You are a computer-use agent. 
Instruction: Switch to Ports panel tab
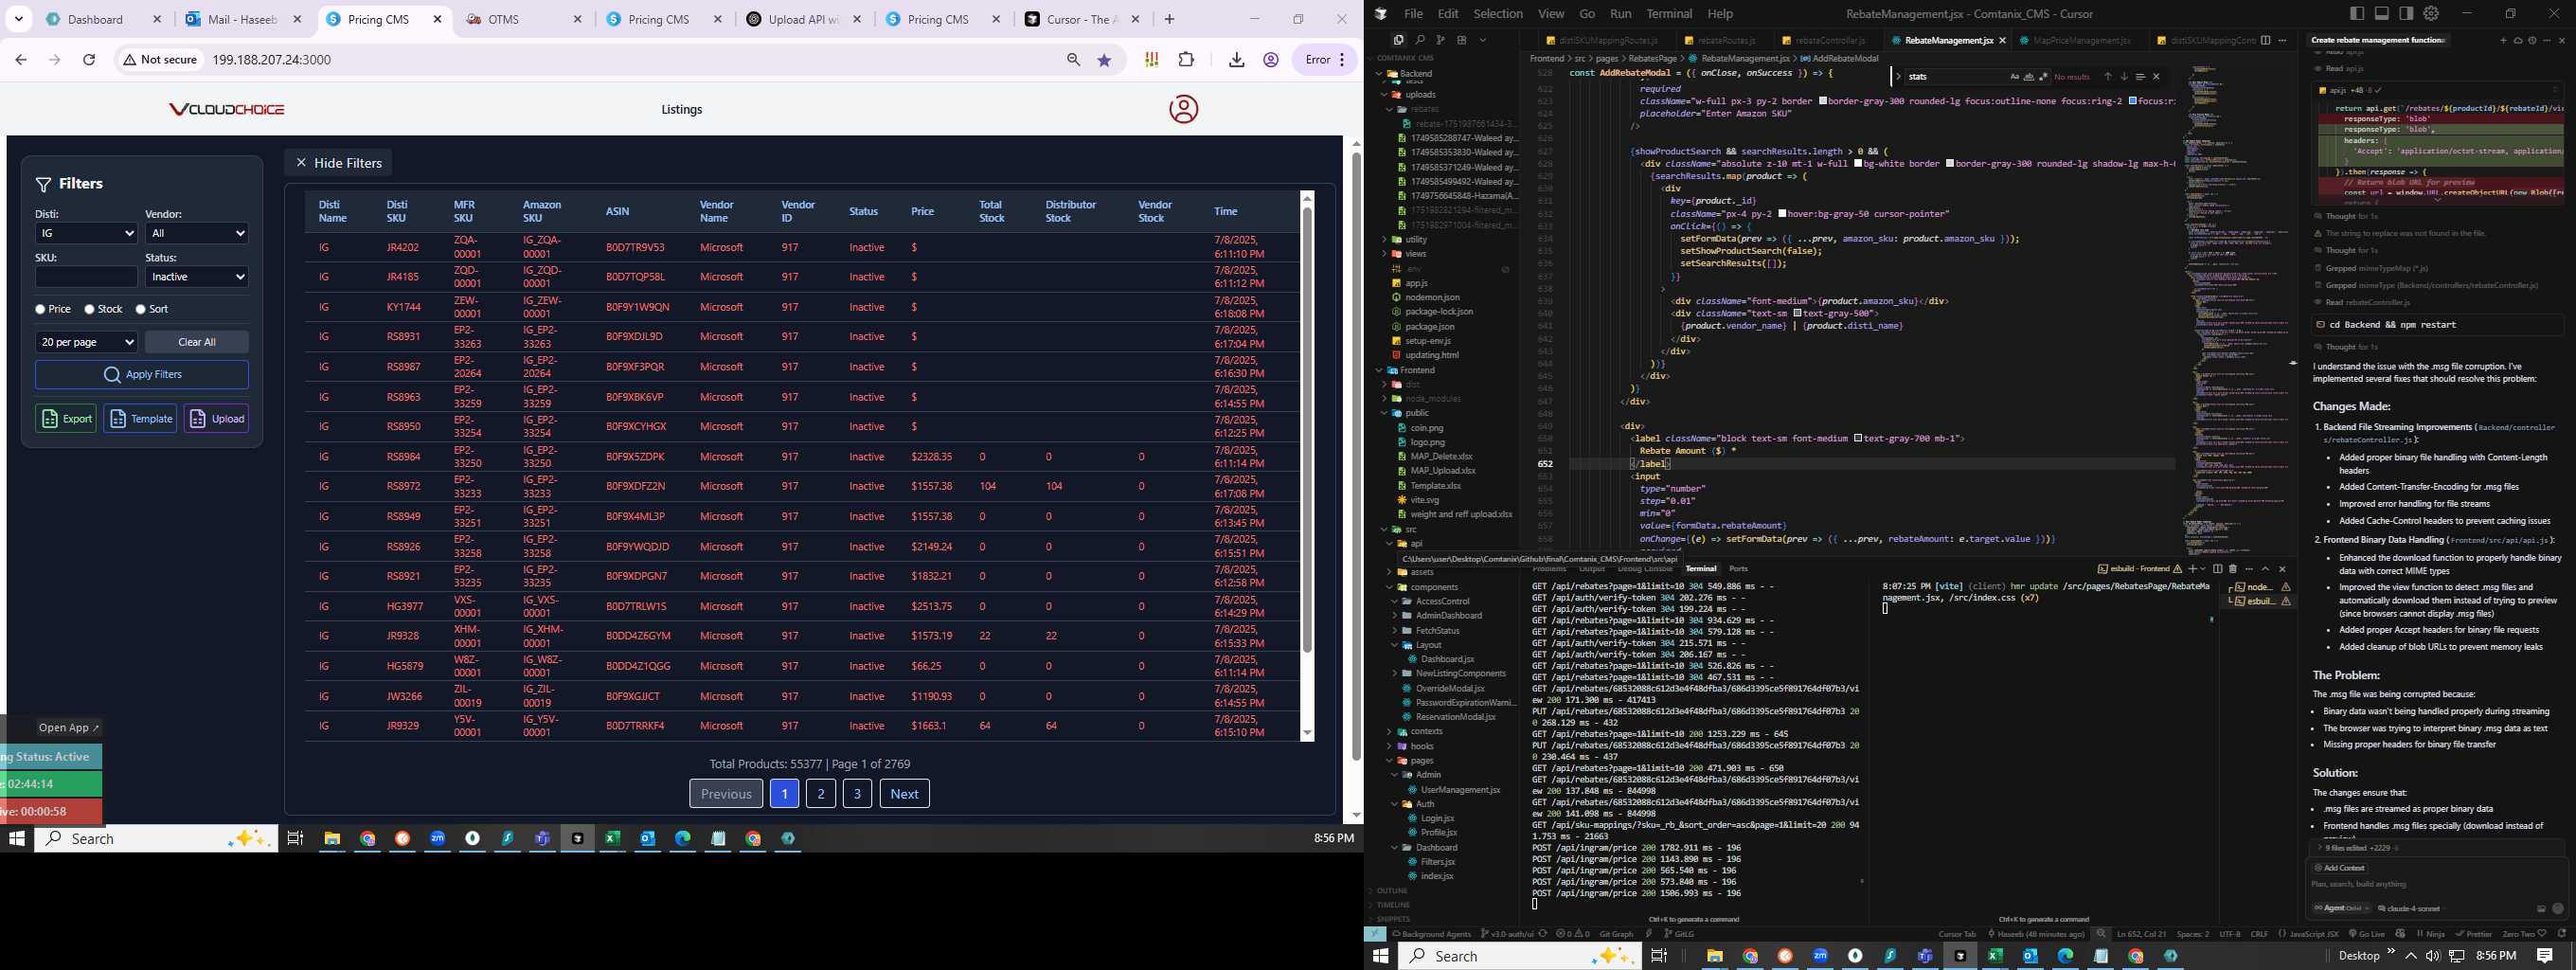[1739, 568]
